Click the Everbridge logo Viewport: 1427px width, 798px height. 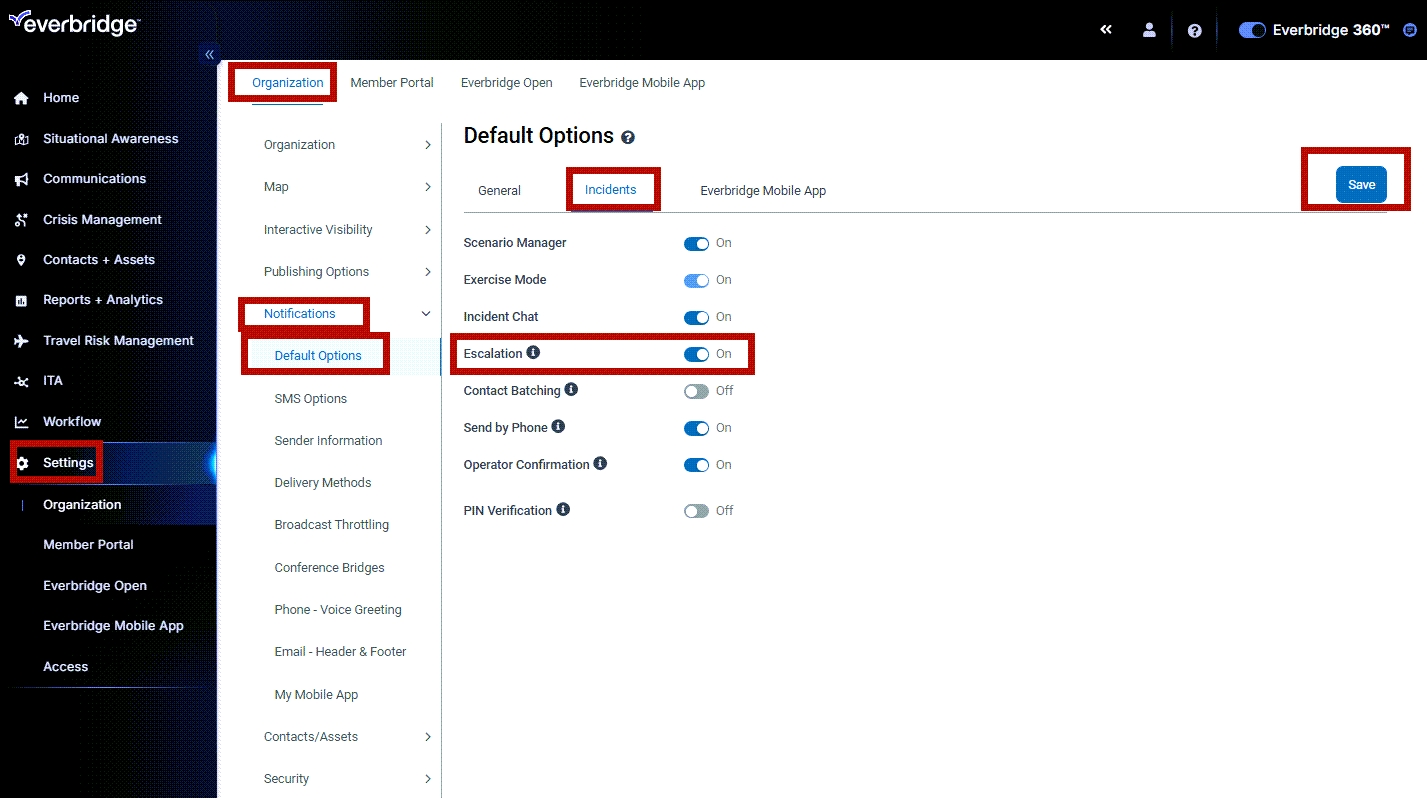(x=73, y=24)
